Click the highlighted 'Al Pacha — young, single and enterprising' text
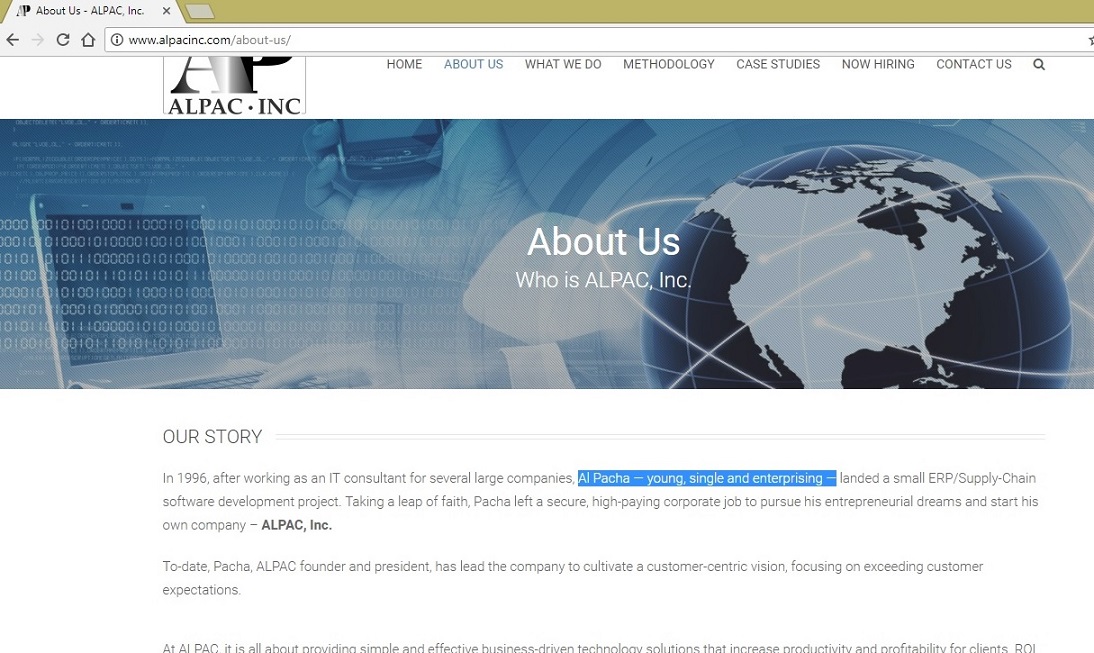Image resolution: width=1094 pixels, height=653 pixels. [x=707, y=478]
